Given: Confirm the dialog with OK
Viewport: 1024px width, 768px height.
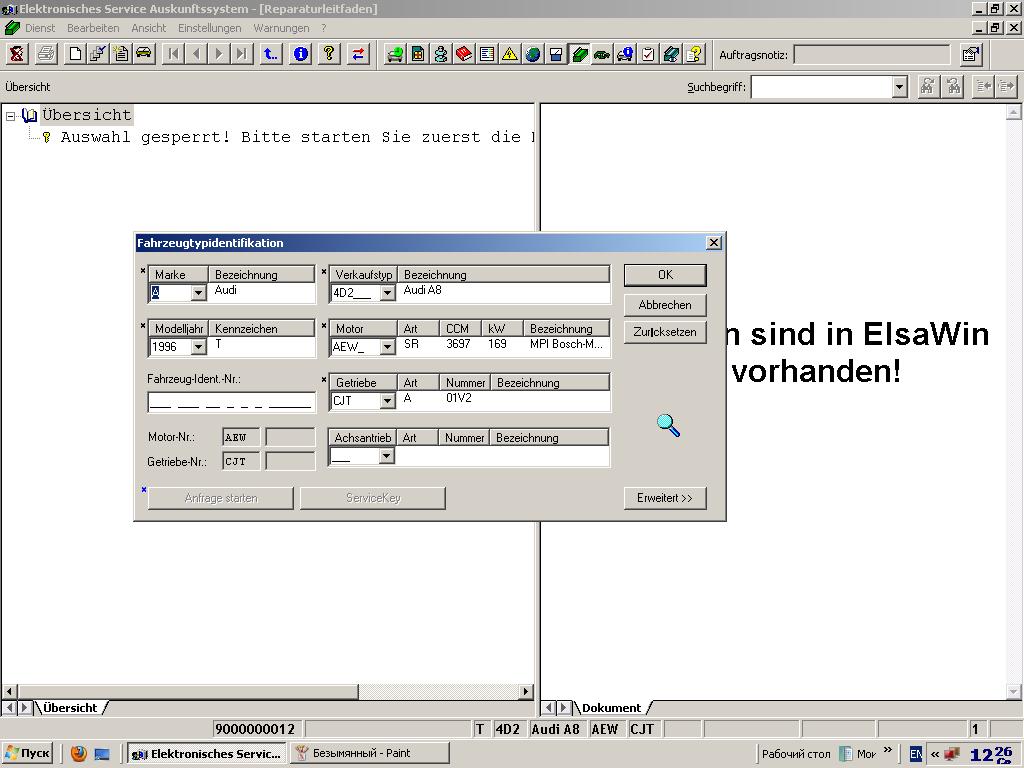Looking at the screenshot, I should [x=665, y=275].
